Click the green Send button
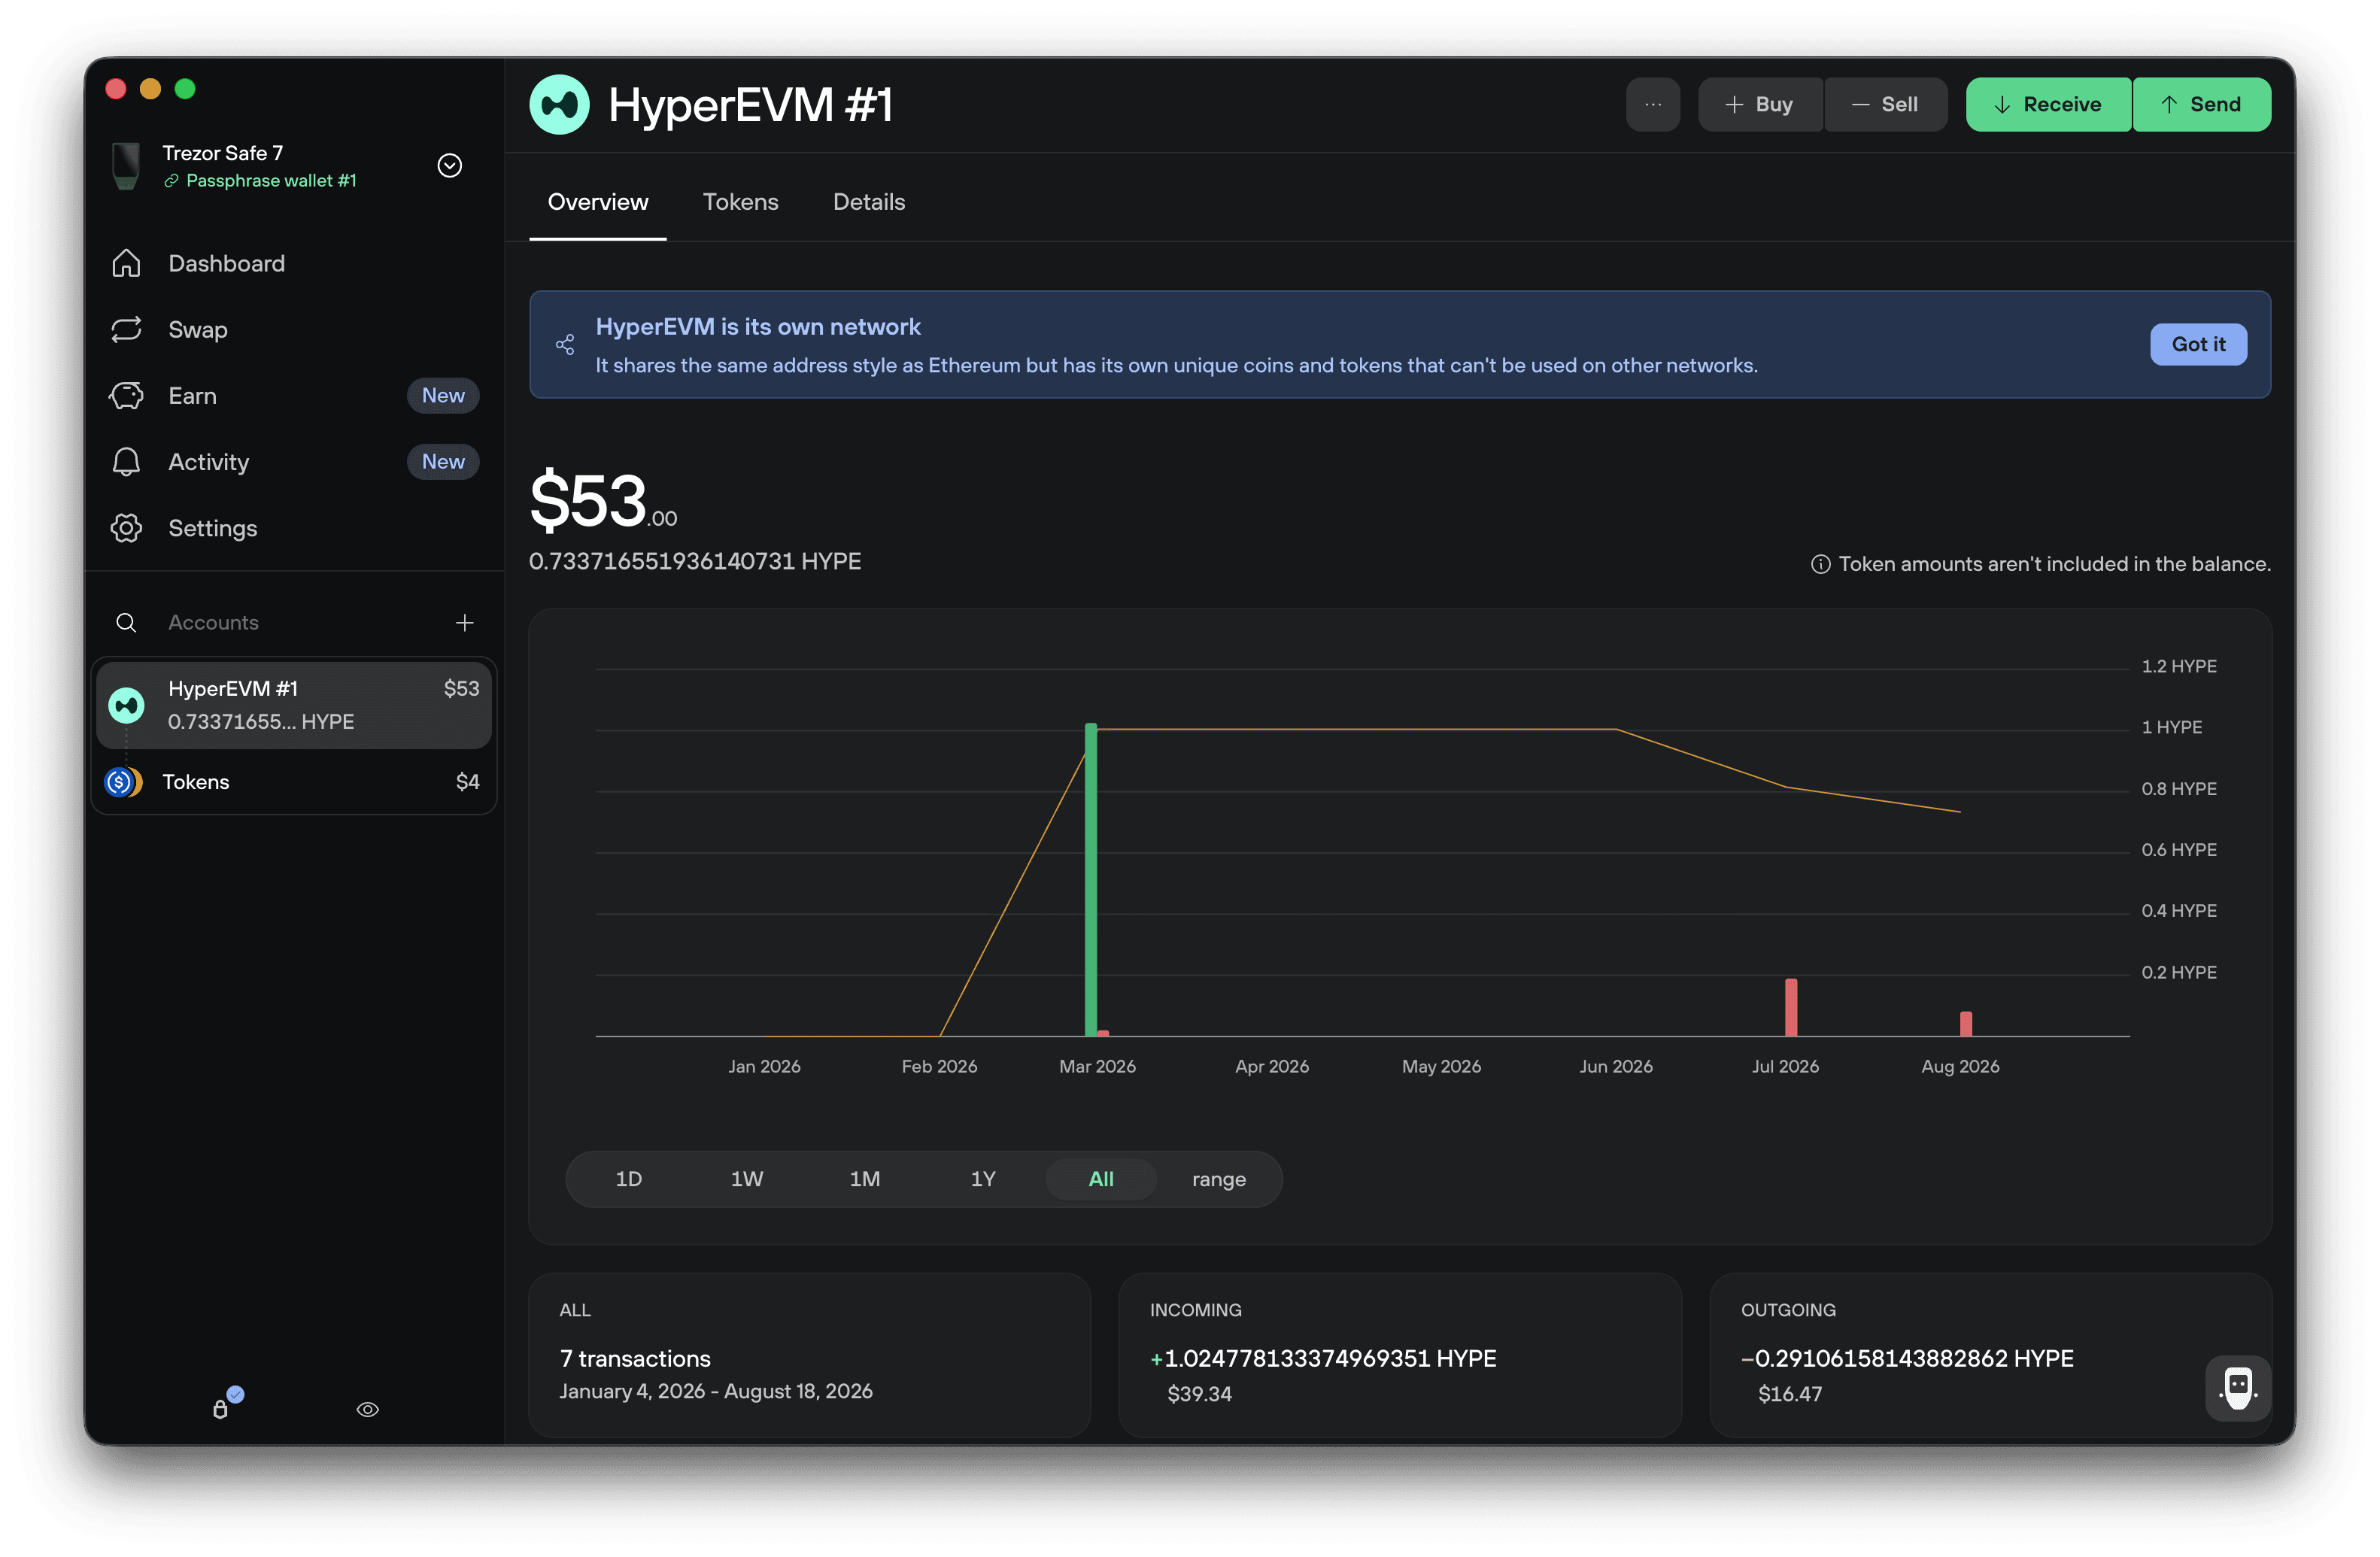Image resolution: width=2380 pixels, height=1557 pixels. click(x=2201, y=104)
